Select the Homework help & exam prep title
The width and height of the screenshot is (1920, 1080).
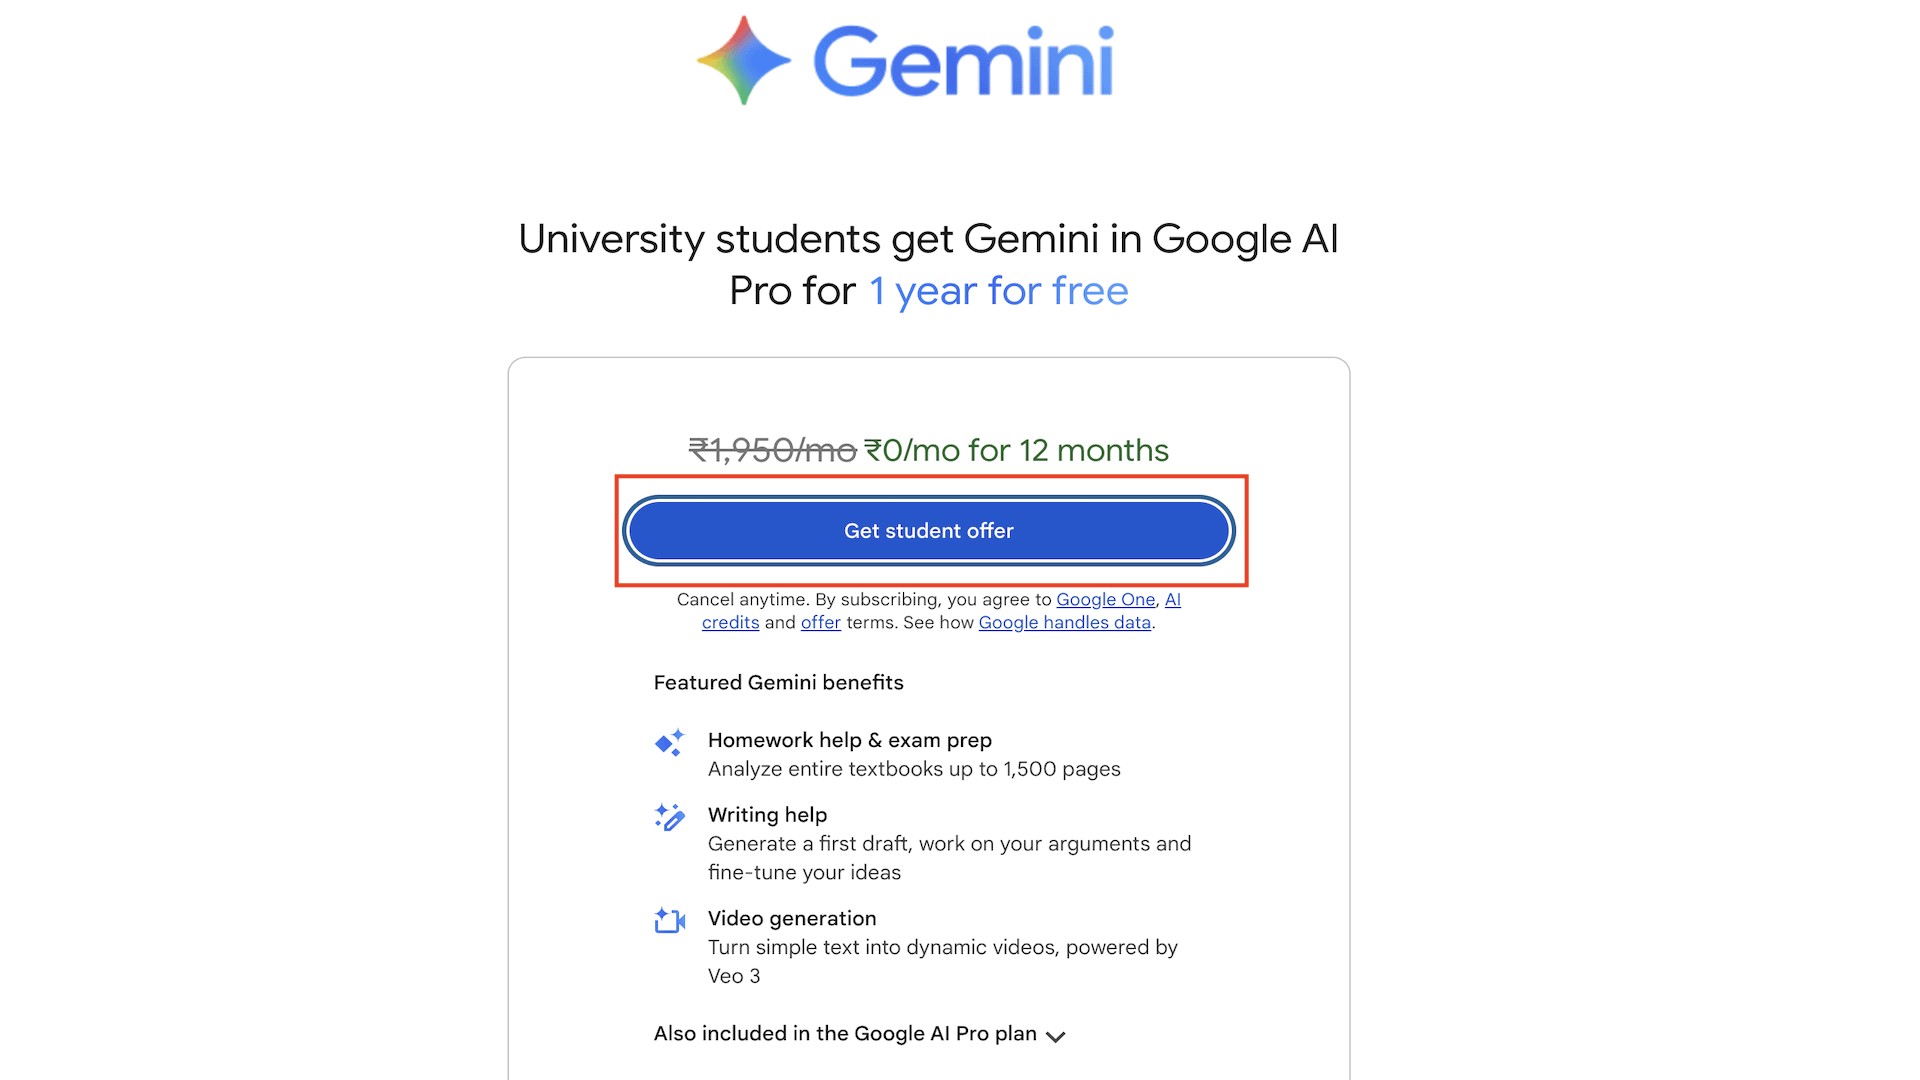pyautogui.click(x=849, y=740)
